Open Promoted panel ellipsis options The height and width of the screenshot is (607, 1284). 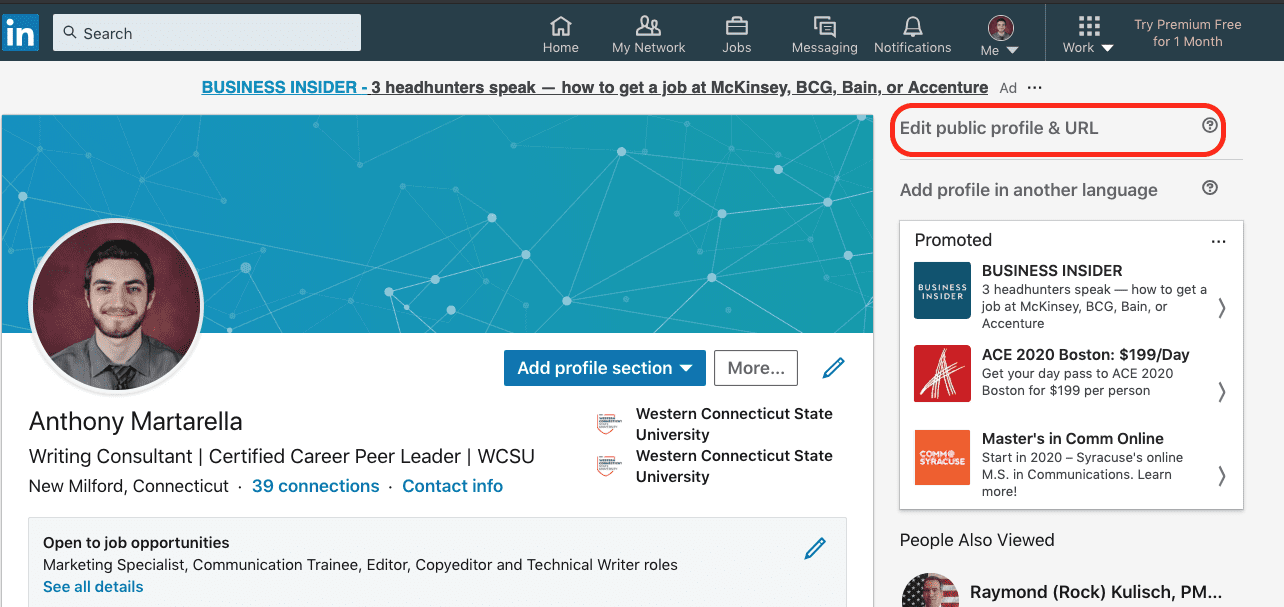coord(1218,241)
